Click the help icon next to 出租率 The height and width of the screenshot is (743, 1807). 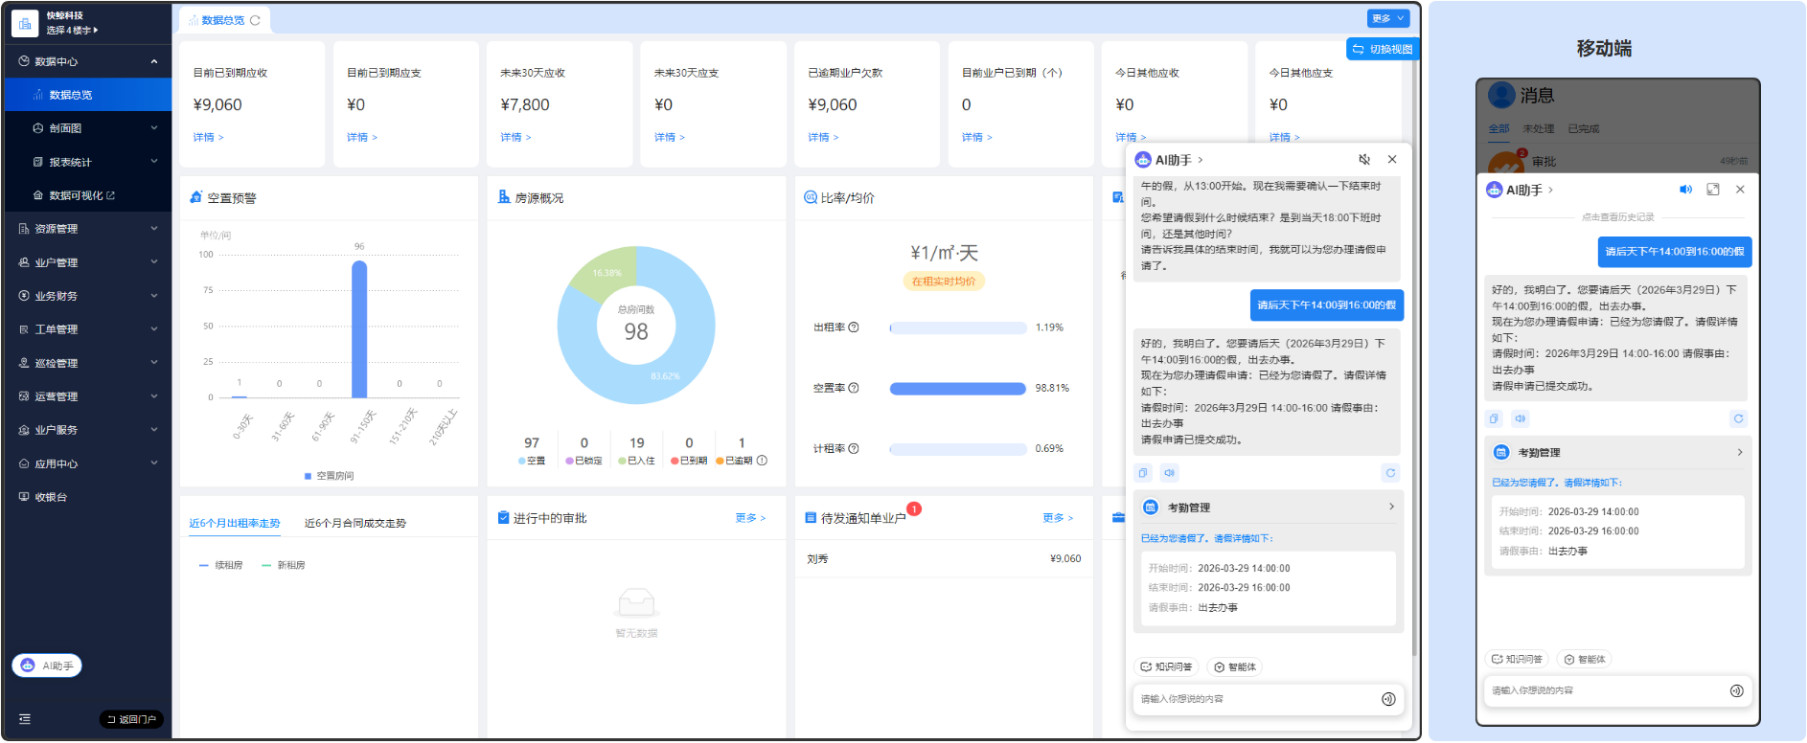[854, 328]
